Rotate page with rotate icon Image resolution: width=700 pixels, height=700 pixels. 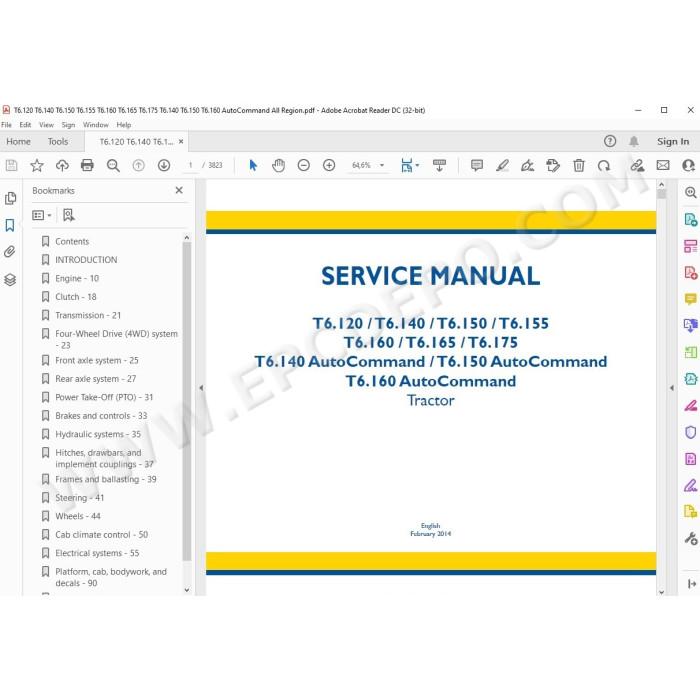coord(604,165)
